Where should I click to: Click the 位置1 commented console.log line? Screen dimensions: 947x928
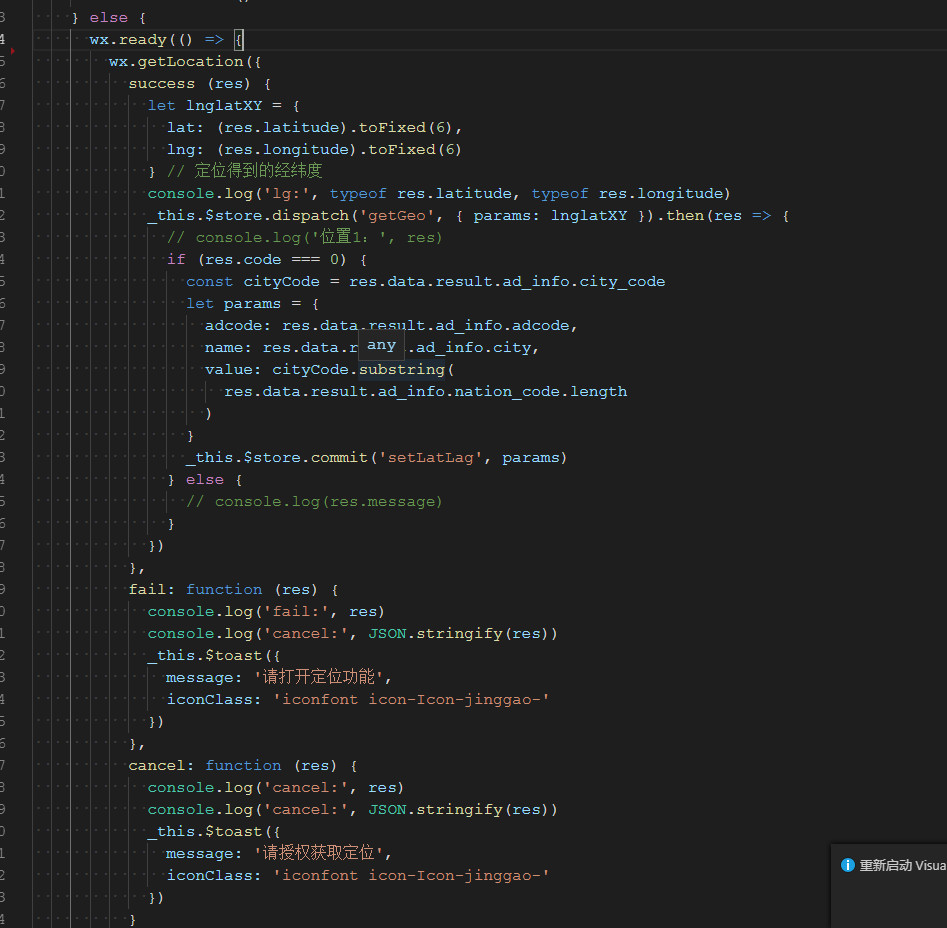[x=304, y=238]
